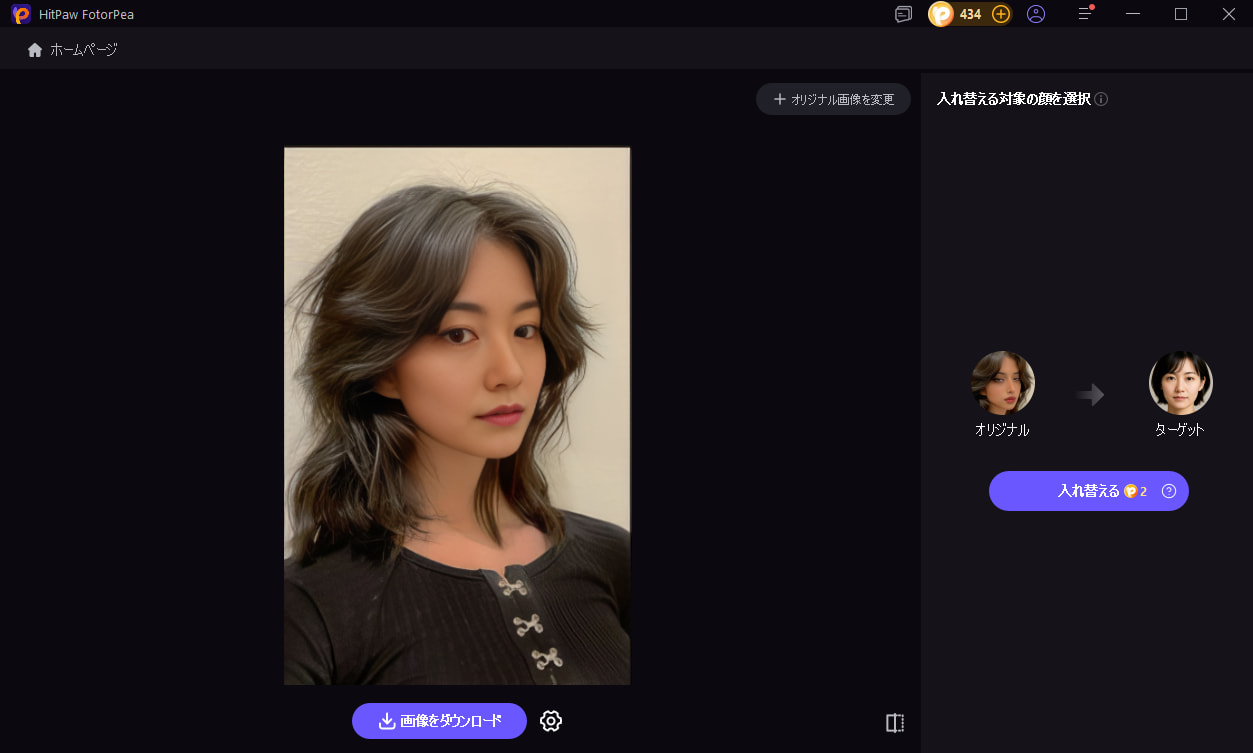Click 画像をダウンロード to download image
Screen dimensions: 1253x753
click(439, 721)
